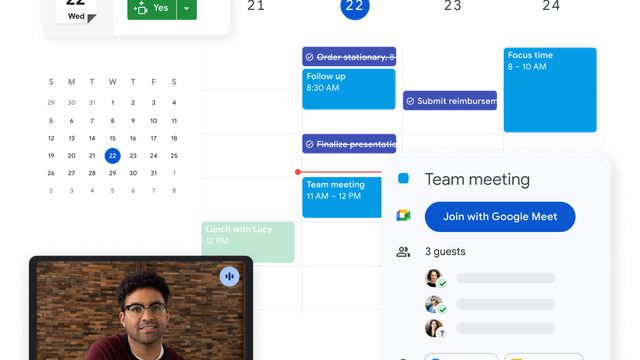Select date 14 in mini calendar
The image size is (640, 360).
coord(92,138)
